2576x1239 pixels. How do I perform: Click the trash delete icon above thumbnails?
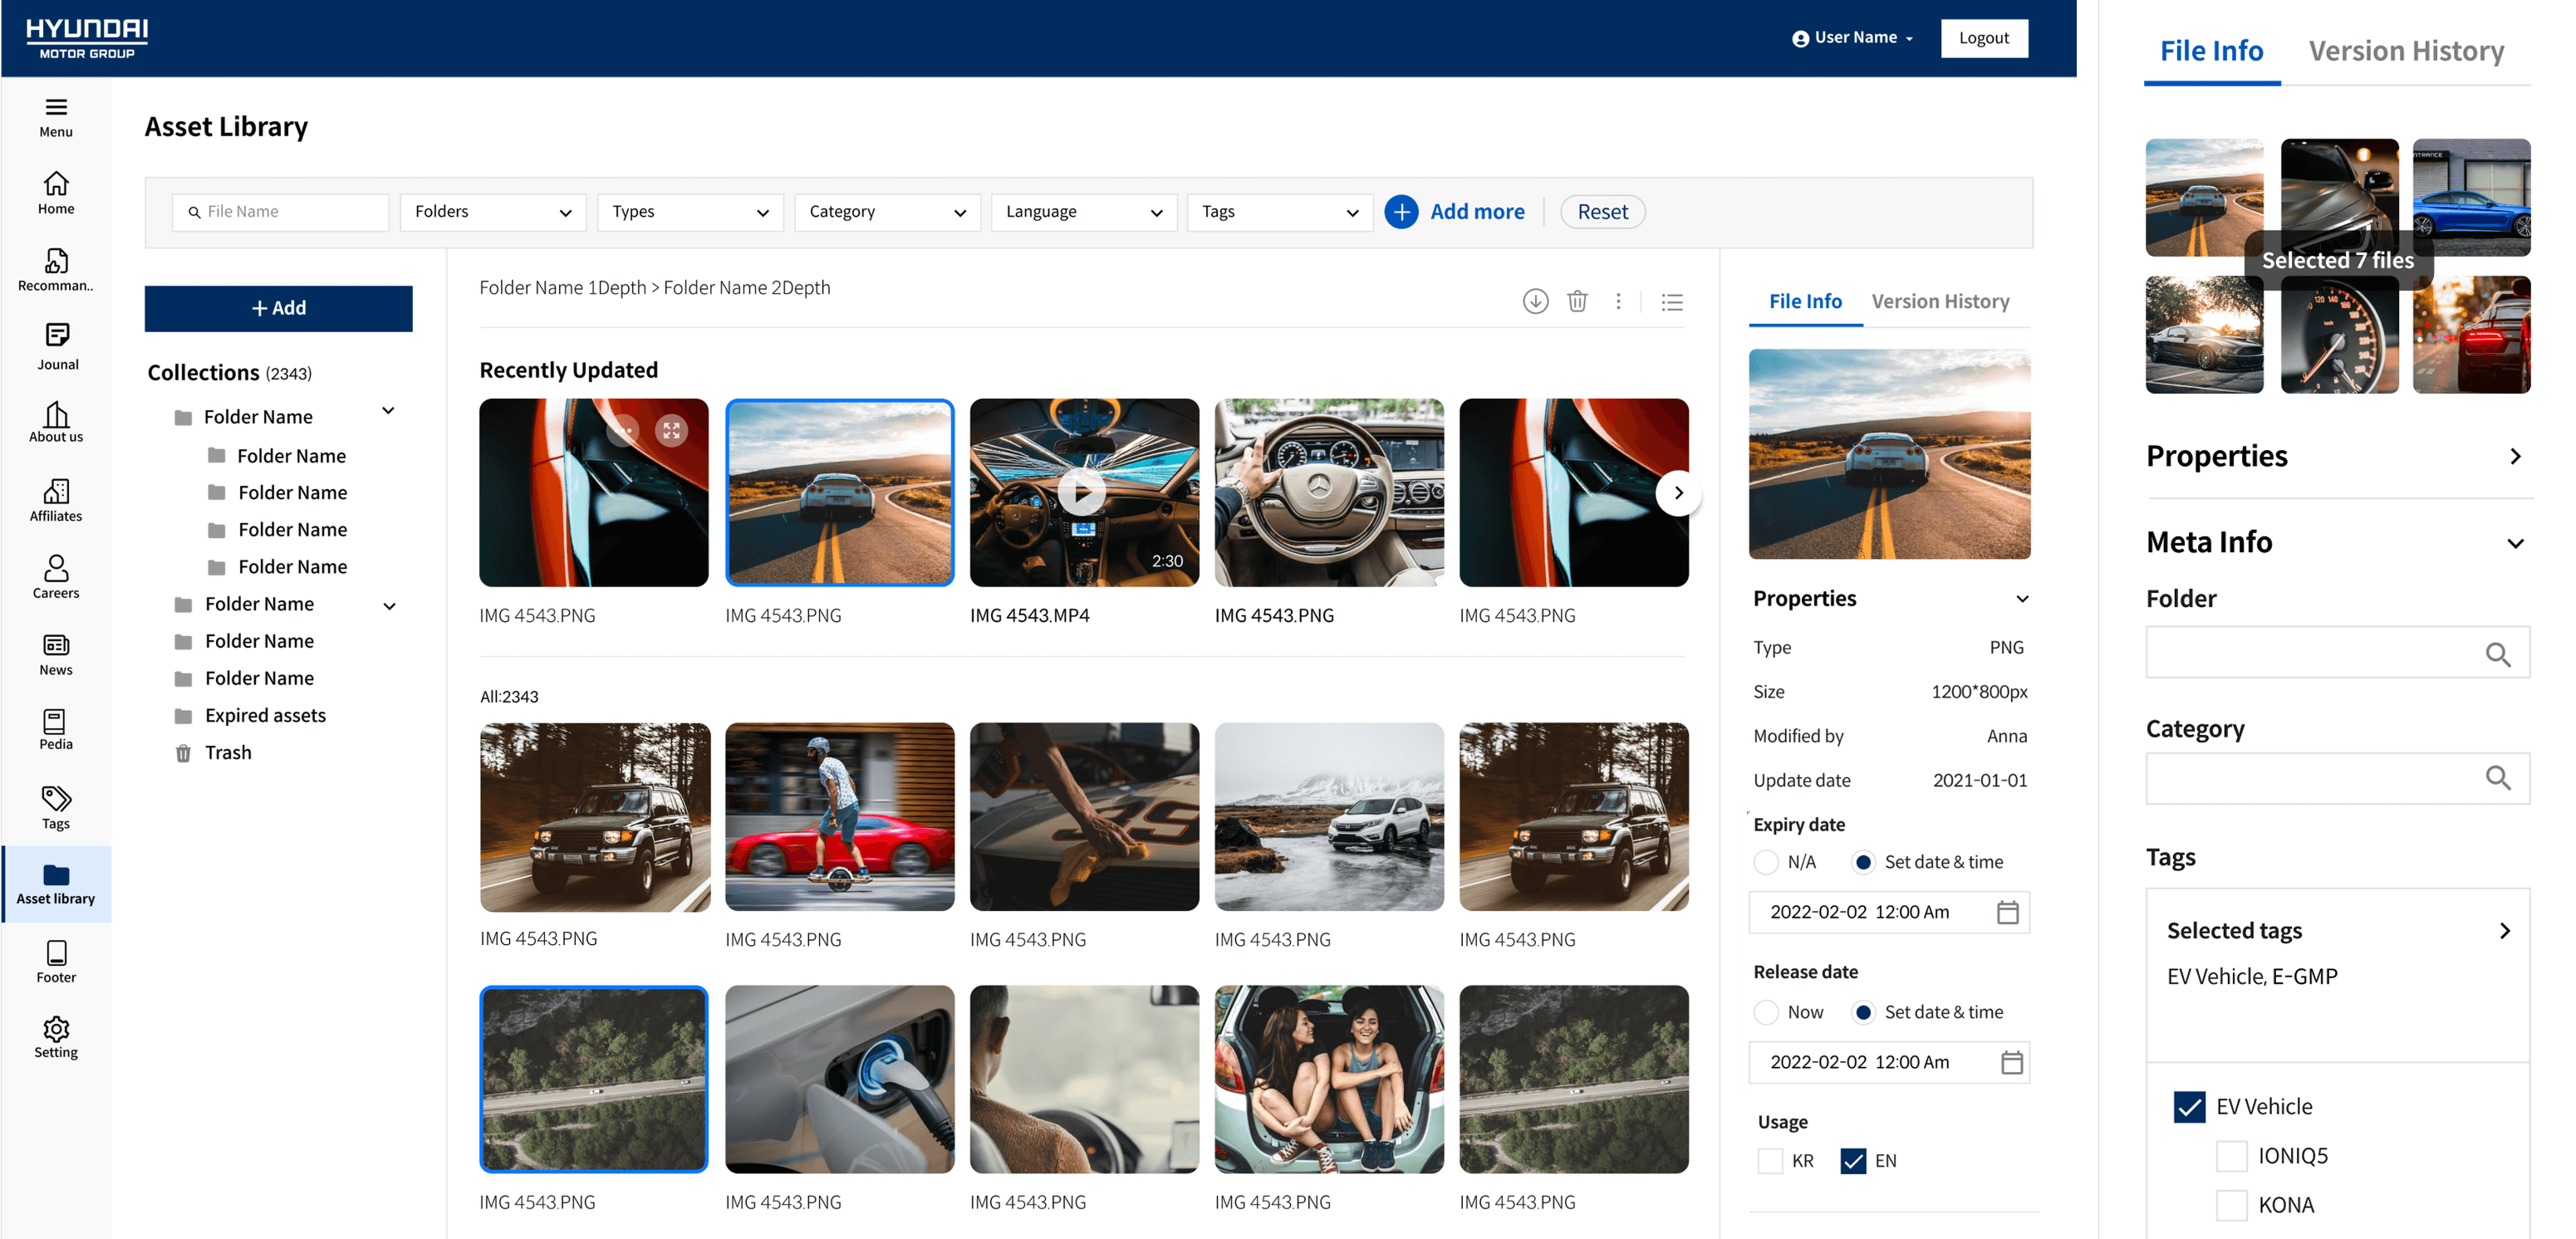[1577, 301]
